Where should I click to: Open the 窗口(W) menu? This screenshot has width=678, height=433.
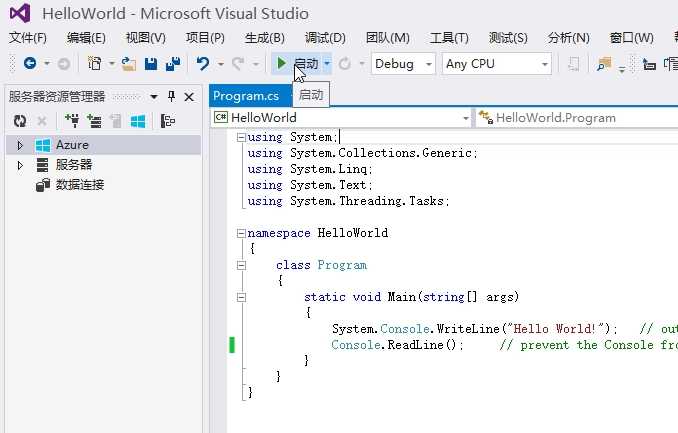631,38
